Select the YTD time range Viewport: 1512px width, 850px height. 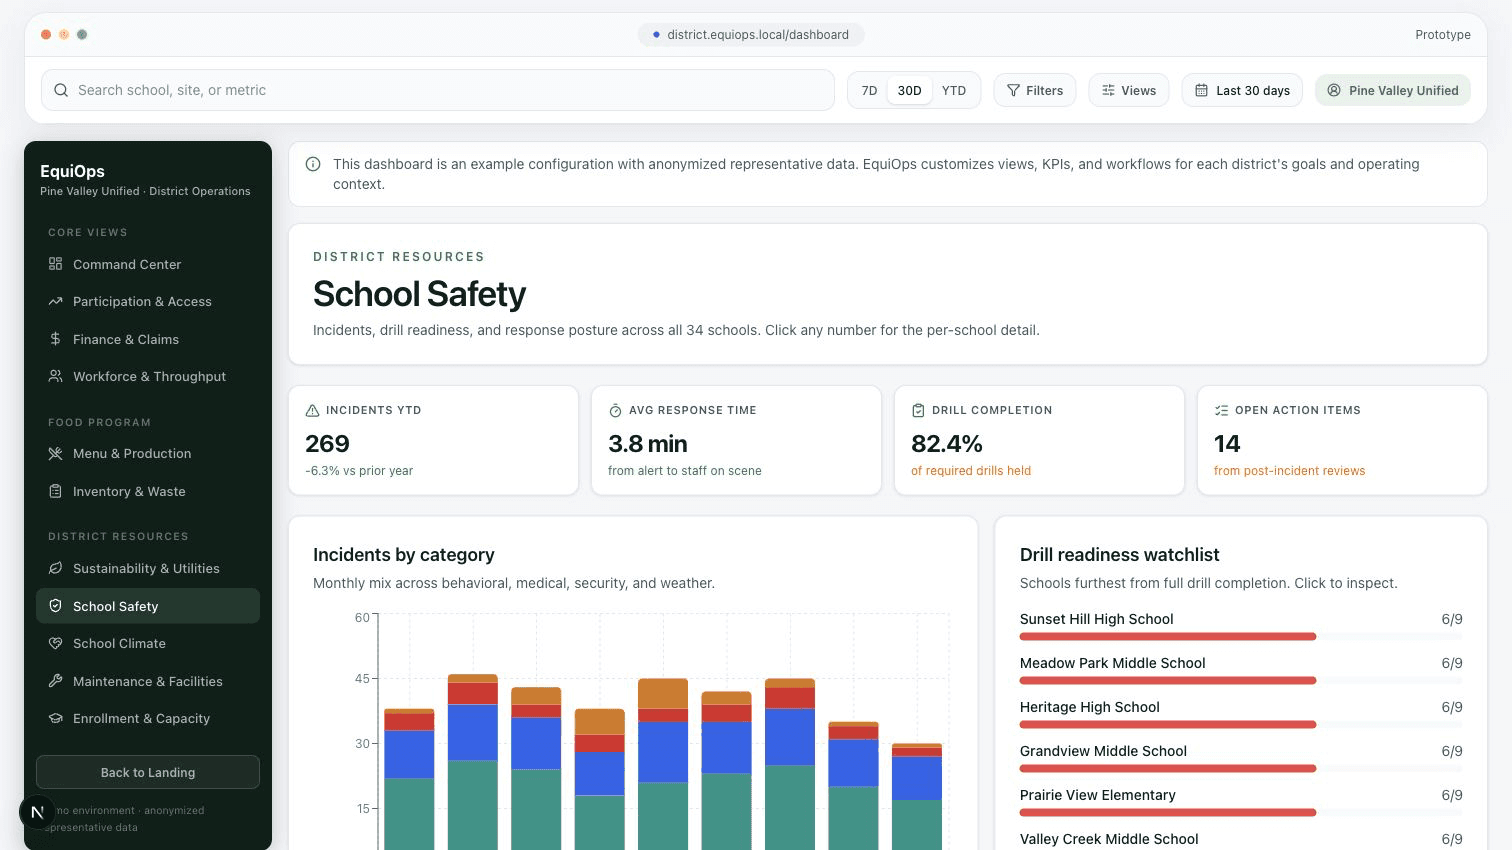pyautogui.click(x=954, y=90)
